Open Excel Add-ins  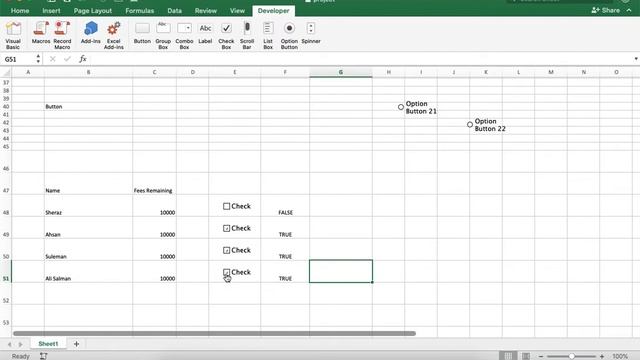point(113,35)
